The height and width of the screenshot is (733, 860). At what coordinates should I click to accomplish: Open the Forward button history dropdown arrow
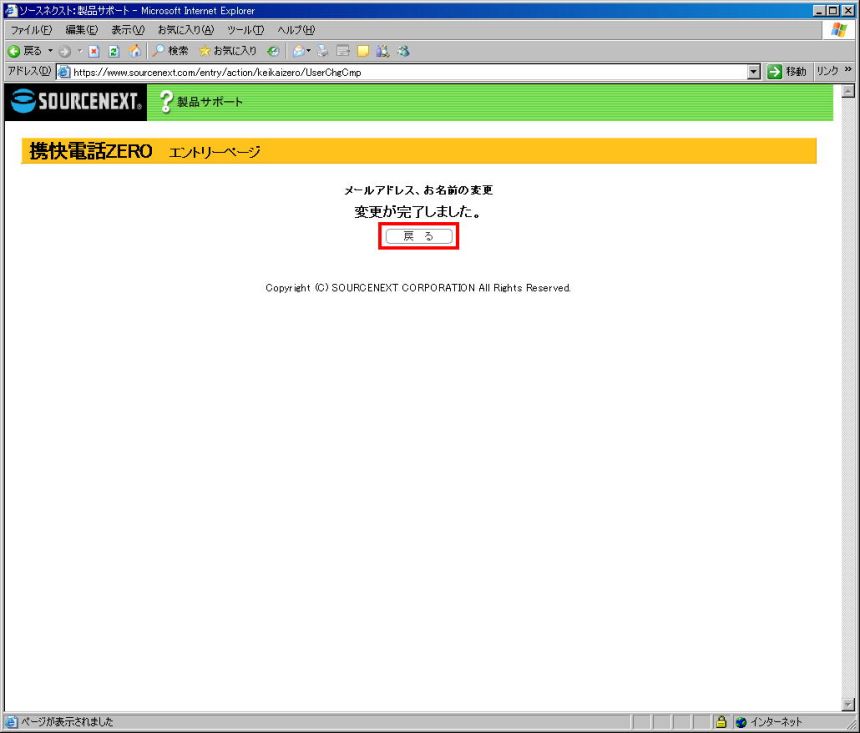click(x=79, y=51)
